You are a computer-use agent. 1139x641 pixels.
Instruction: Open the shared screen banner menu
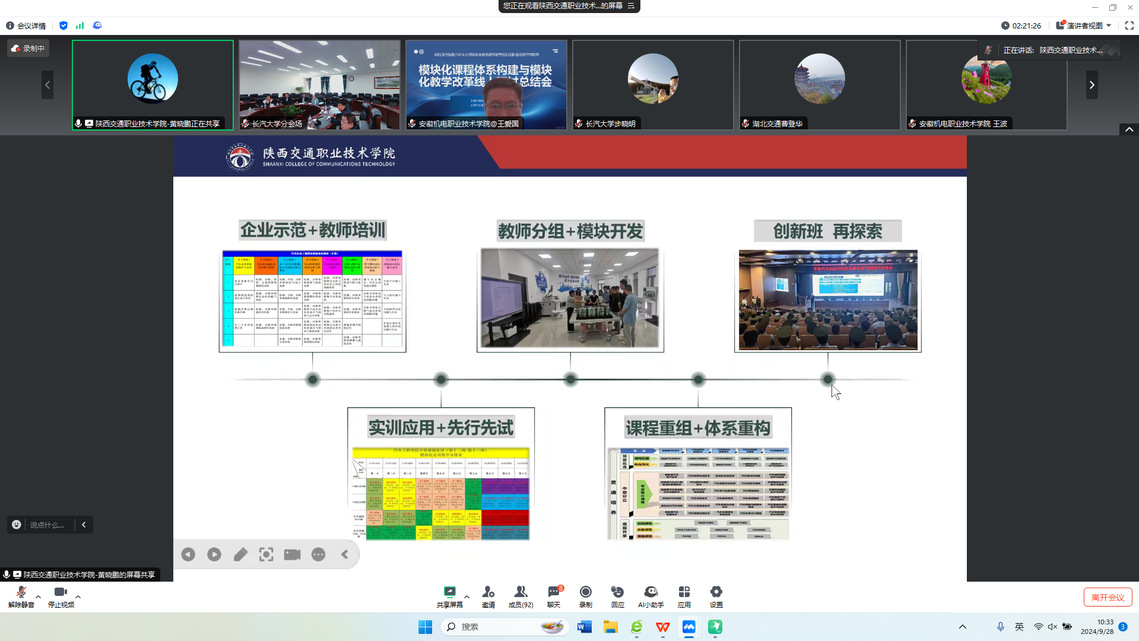pos(631,6)
